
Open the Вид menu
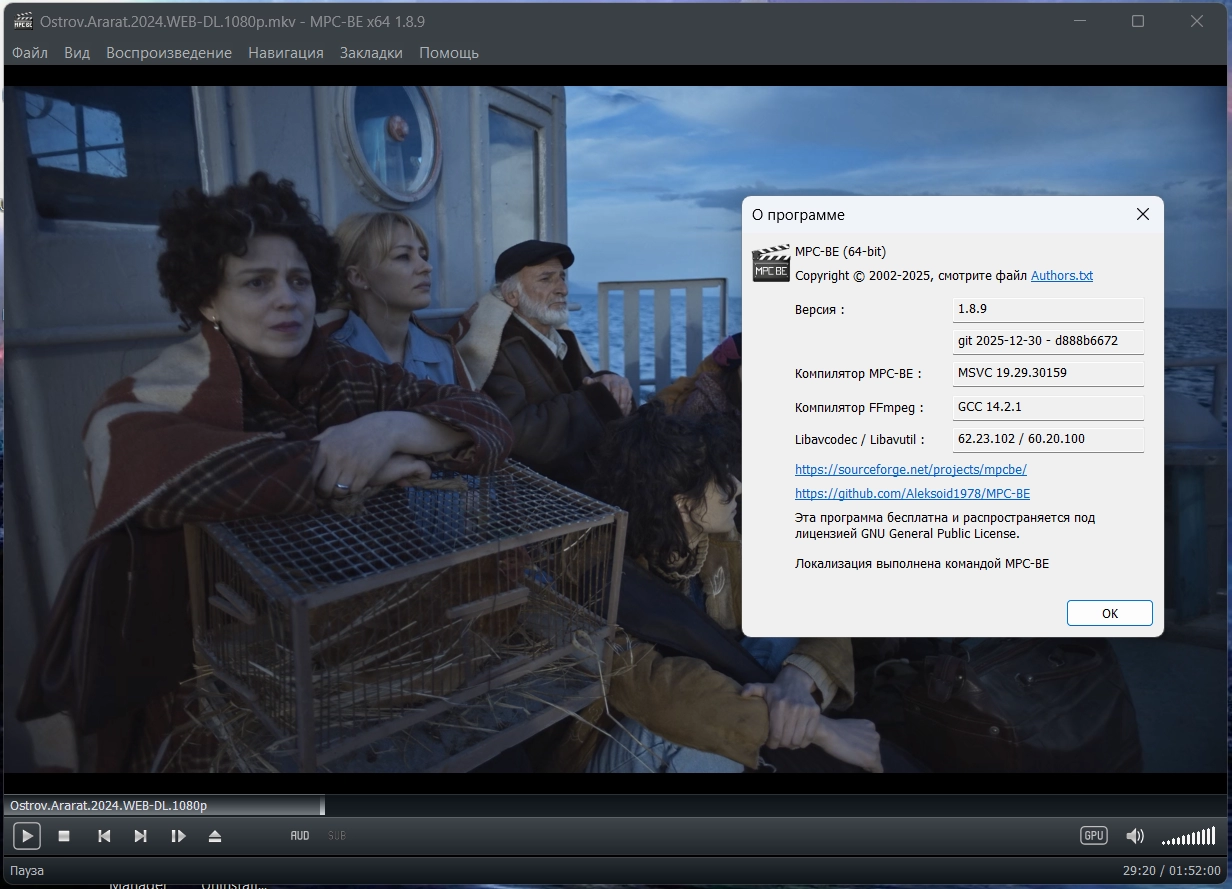(x=77, y=53)
